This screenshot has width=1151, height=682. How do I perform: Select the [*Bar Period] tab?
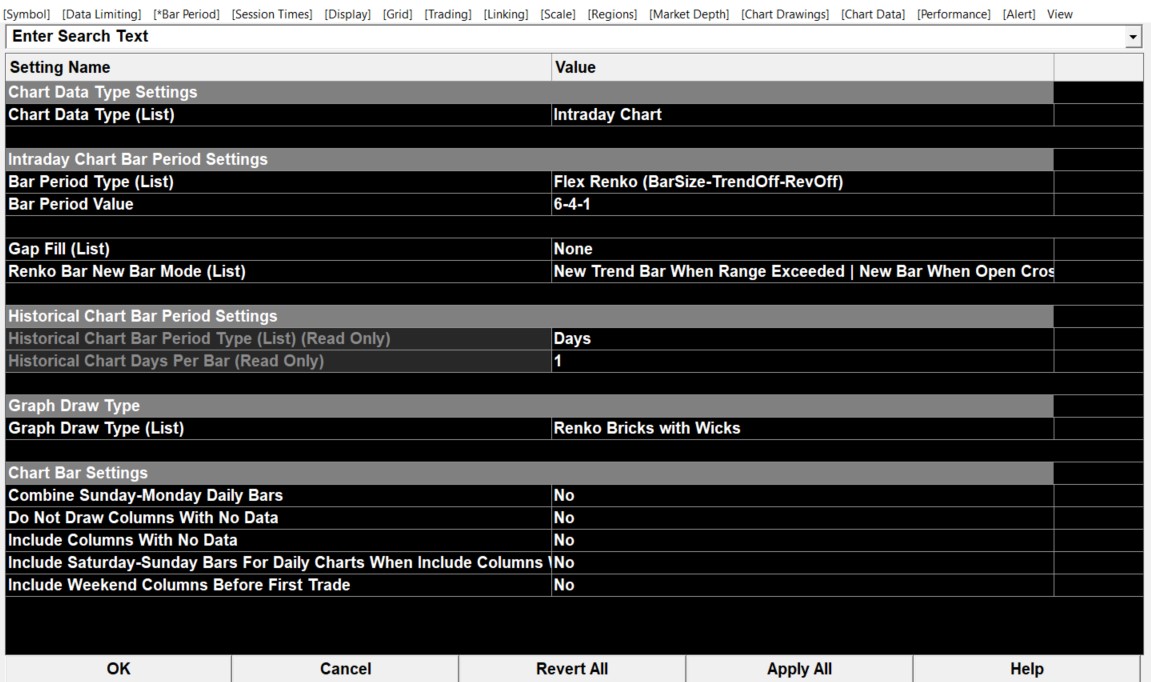(186, 14)
